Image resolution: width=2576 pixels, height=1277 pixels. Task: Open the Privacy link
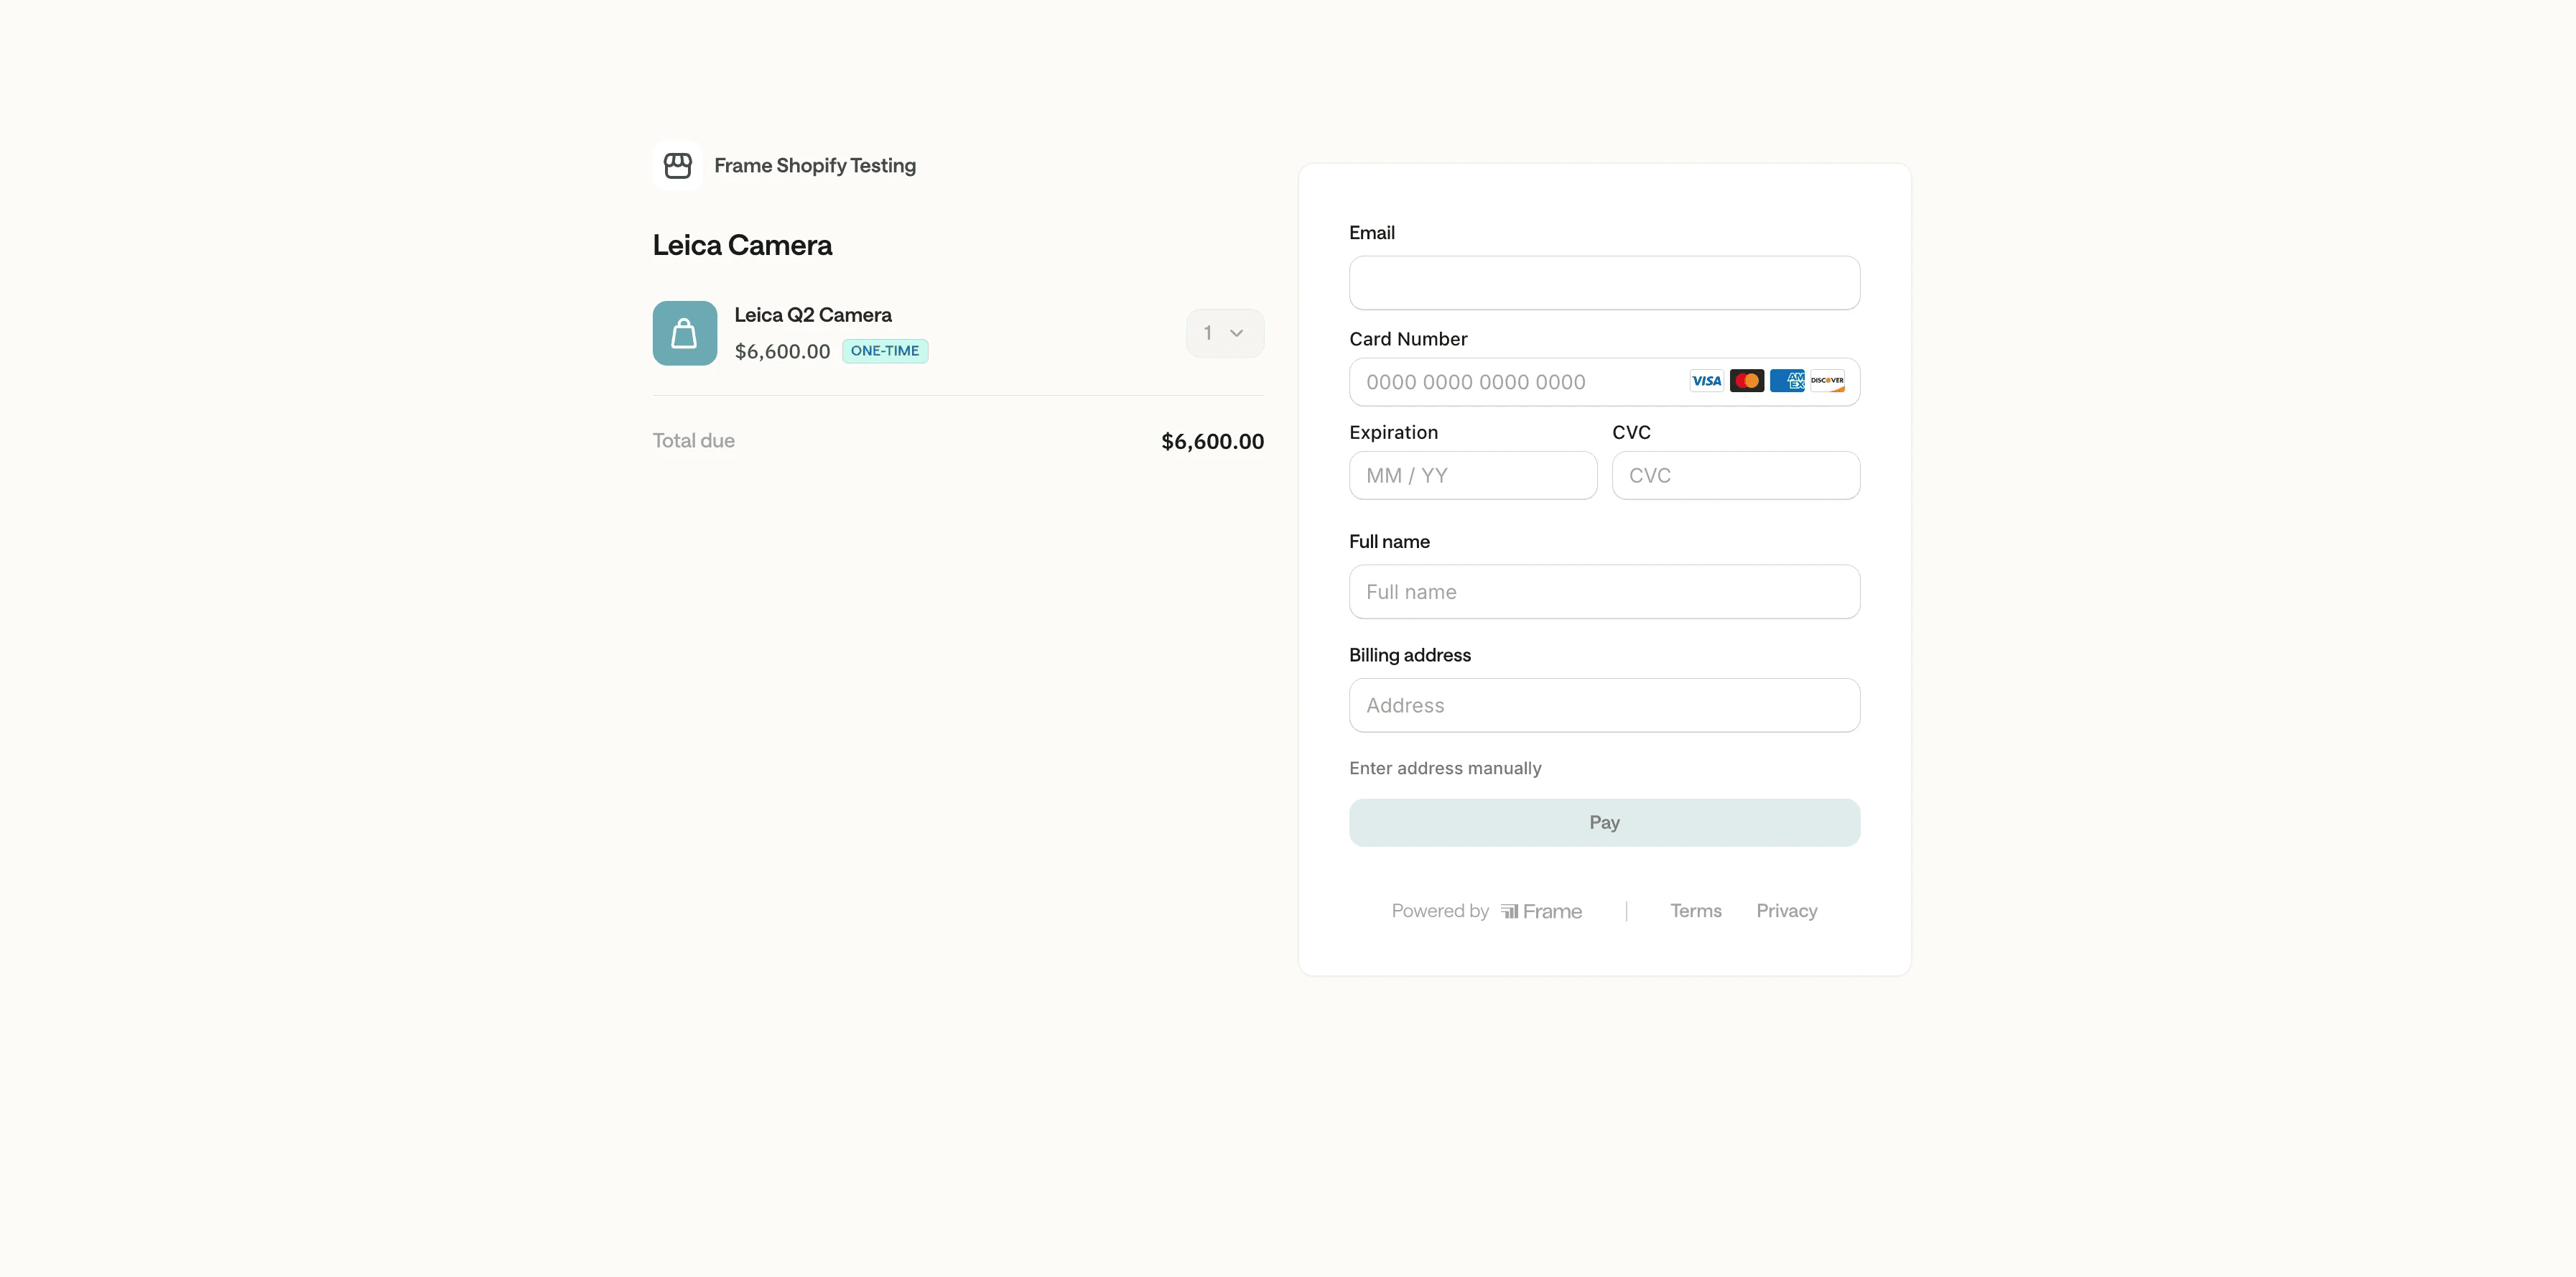click(1786, 911)
